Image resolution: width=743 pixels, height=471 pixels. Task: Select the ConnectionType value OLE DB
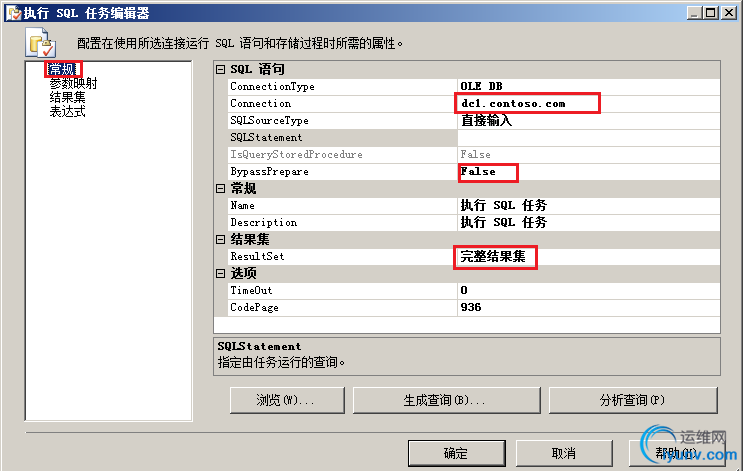[588, 86]
